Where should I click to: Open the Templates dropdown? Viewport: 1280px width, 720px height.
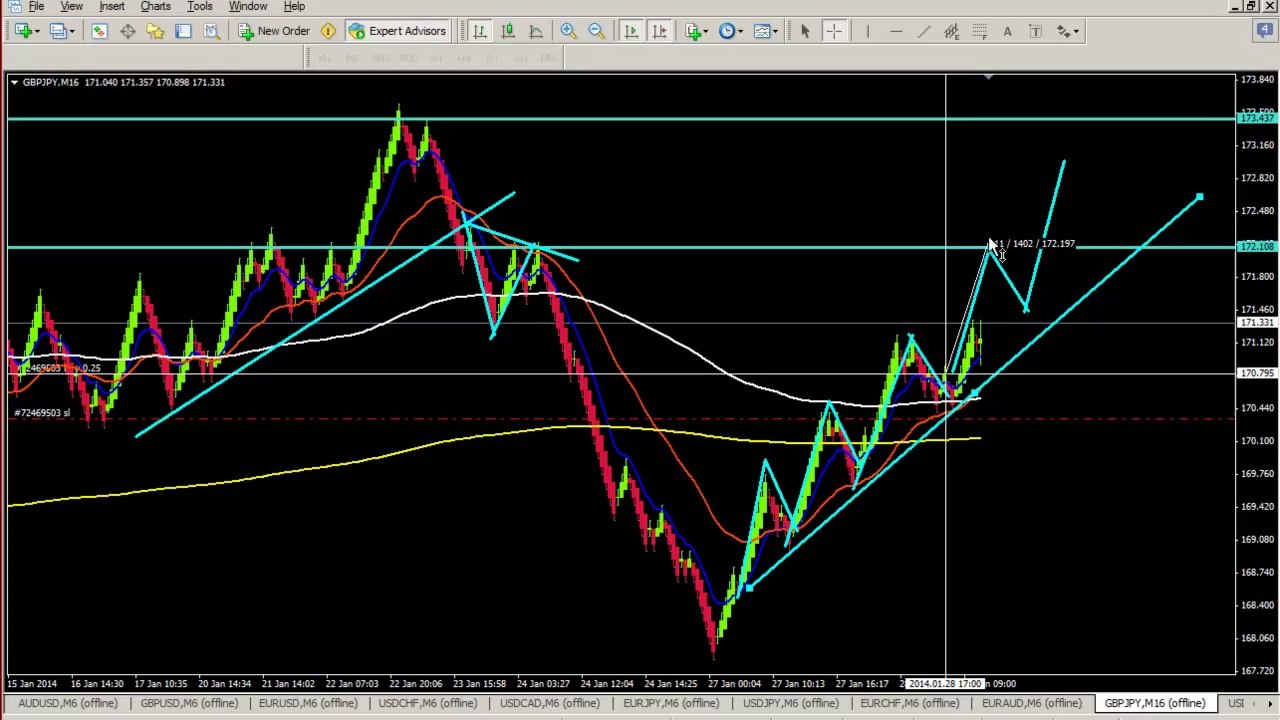(766, 31)
